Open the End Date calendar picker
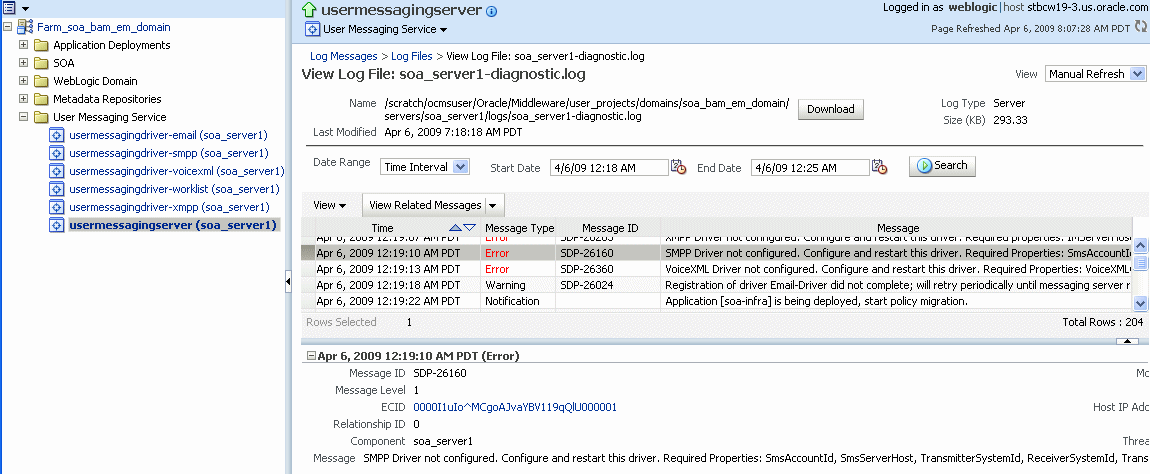 tap(879, 167)
